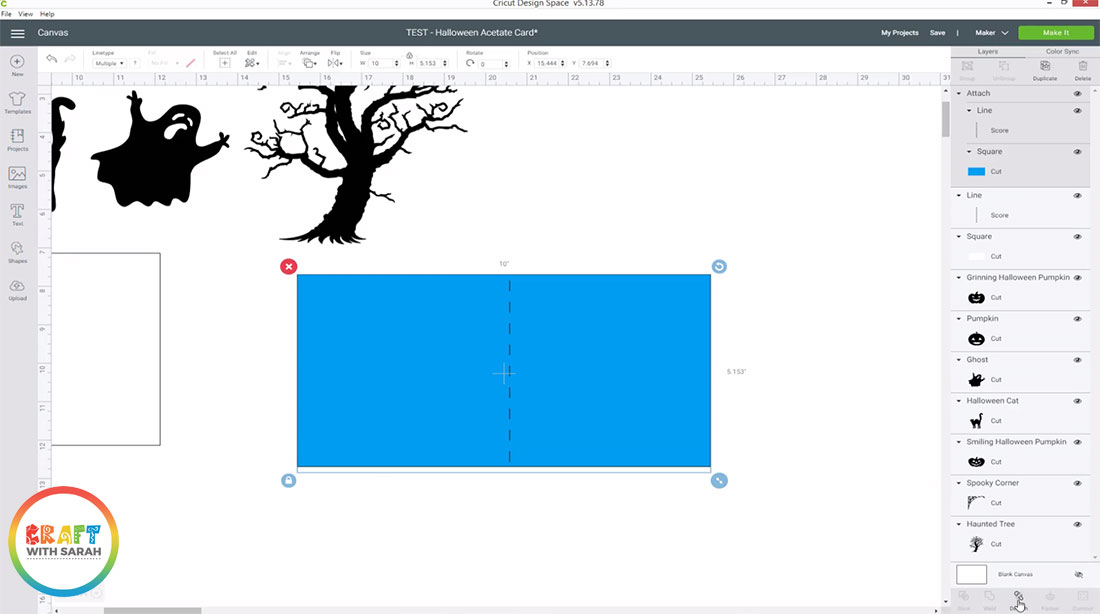Image resolution: width=1100 pixels, height=614 pixels.
Task: Click the lock handle on selection
Action: point(288,481)
